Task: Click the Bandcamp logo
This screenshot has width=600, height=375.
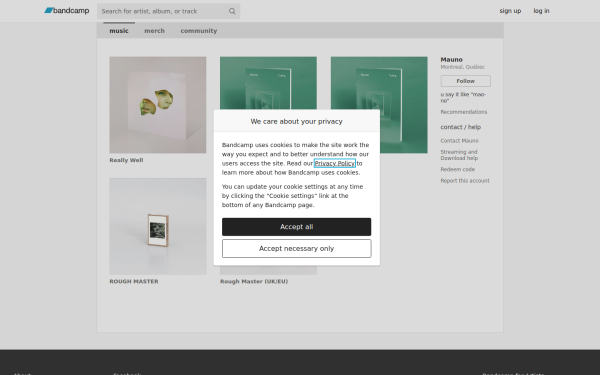Action: [67, 11]
